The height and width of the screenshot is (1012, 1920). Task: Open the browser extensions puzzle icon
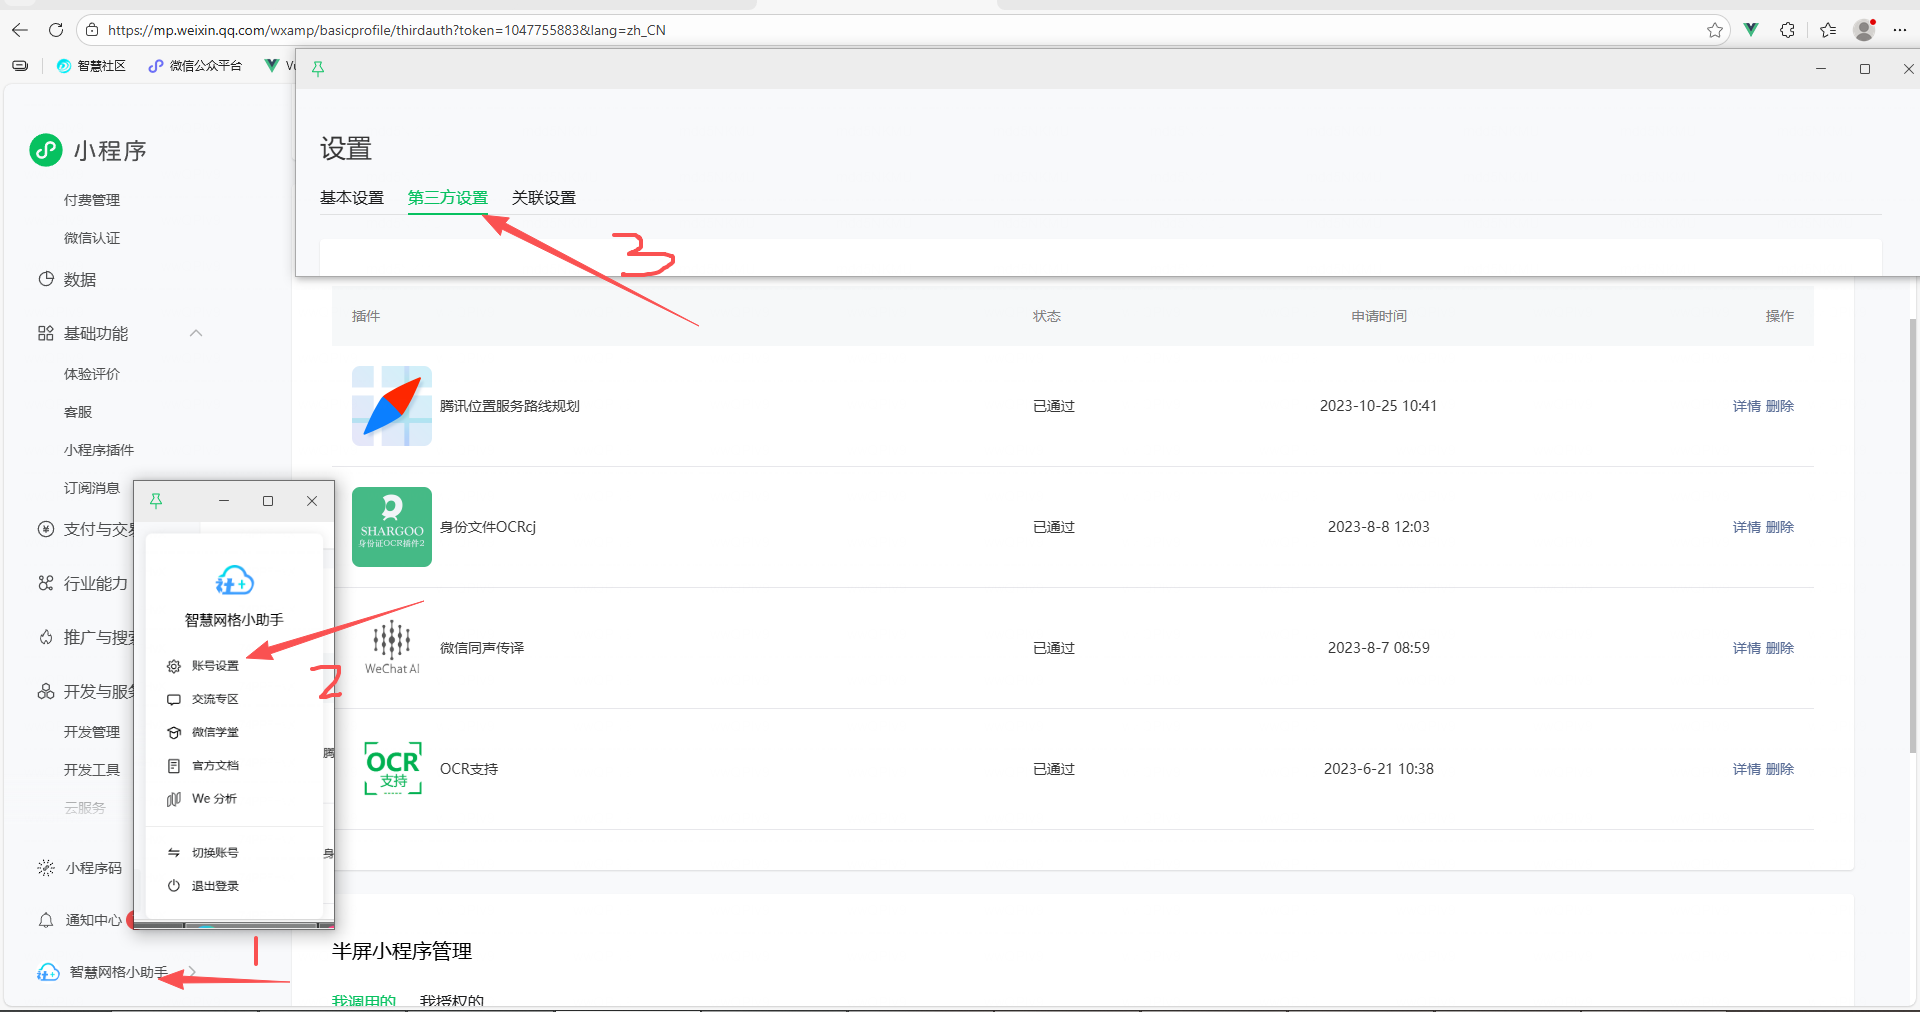1788,30
